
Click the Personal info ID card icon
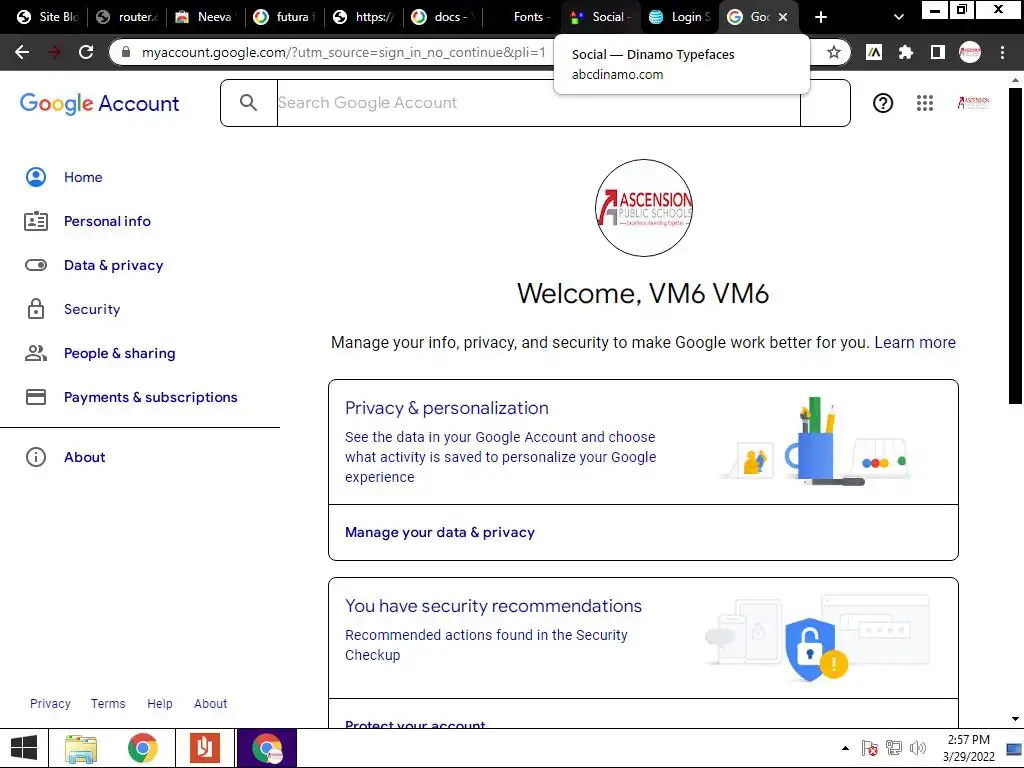pos(36,221)
